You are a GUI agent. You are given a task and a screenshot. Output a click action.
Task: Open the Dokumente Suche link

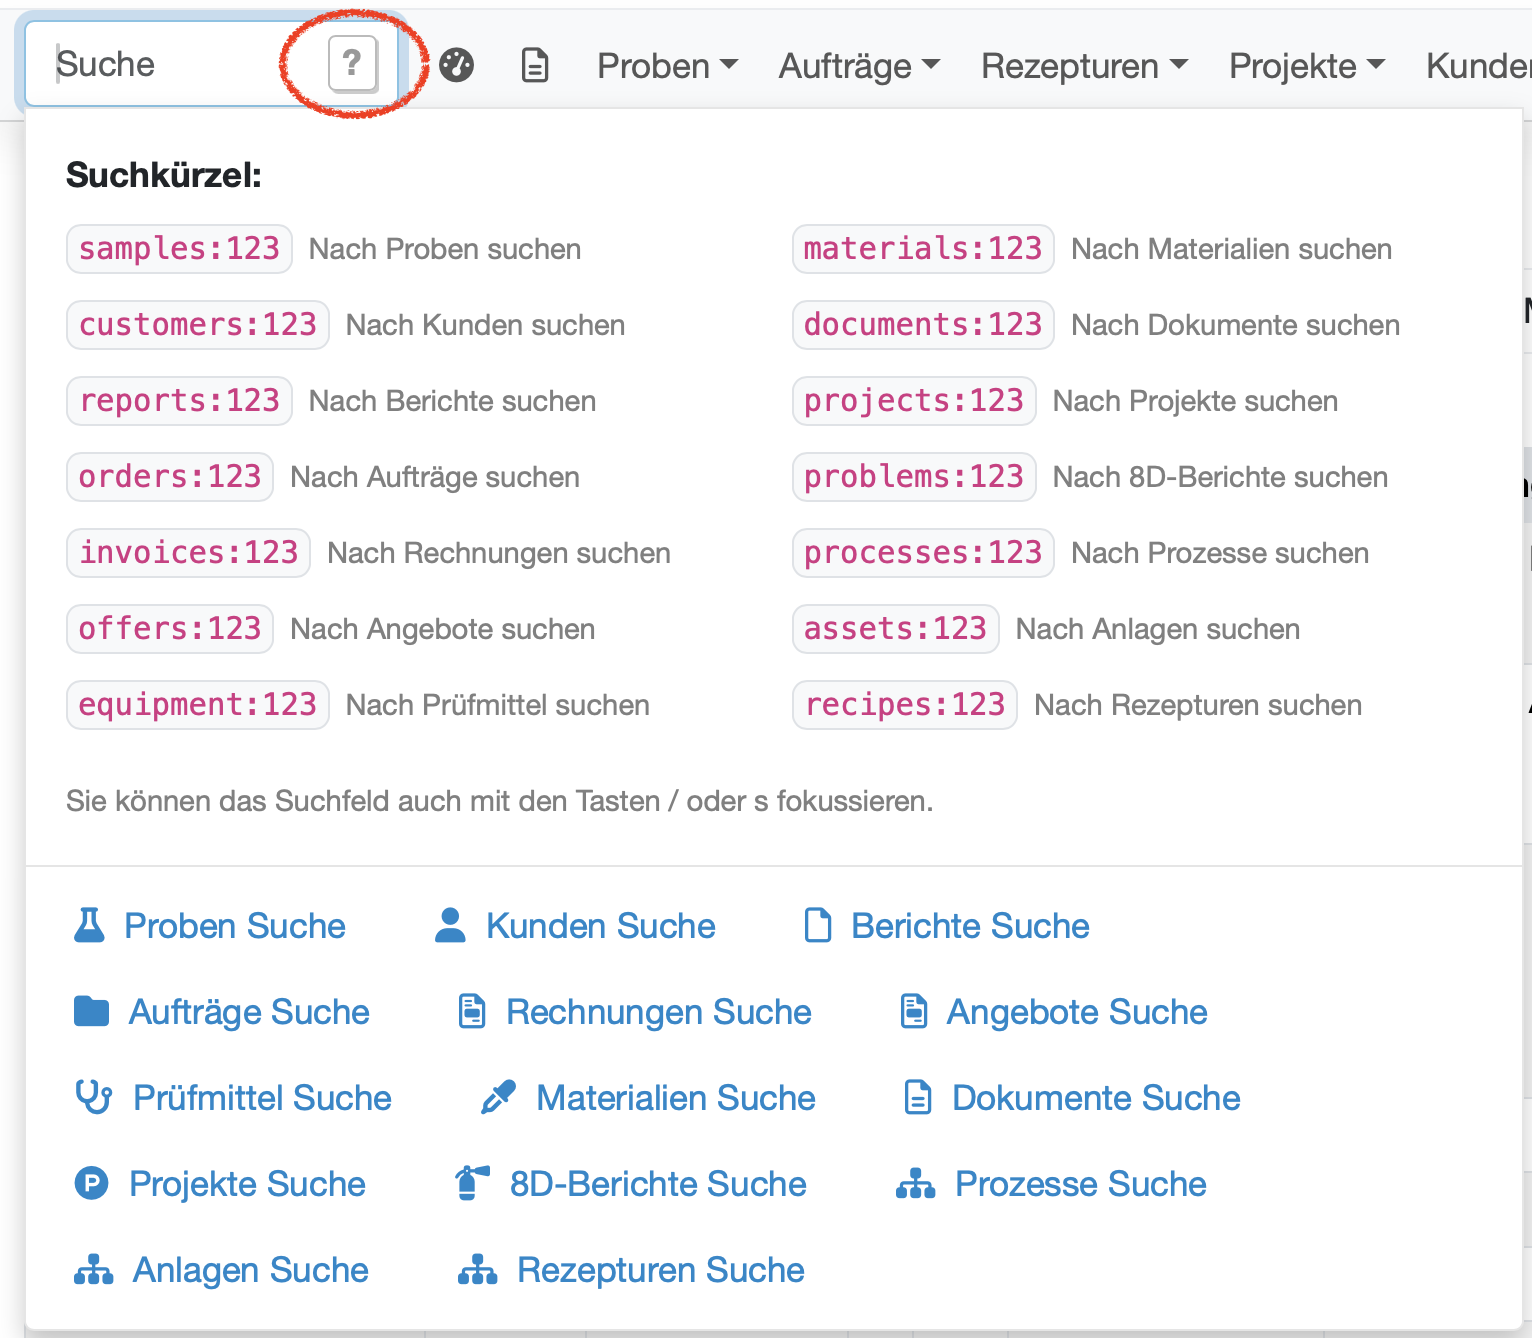pos(1095,1097)
